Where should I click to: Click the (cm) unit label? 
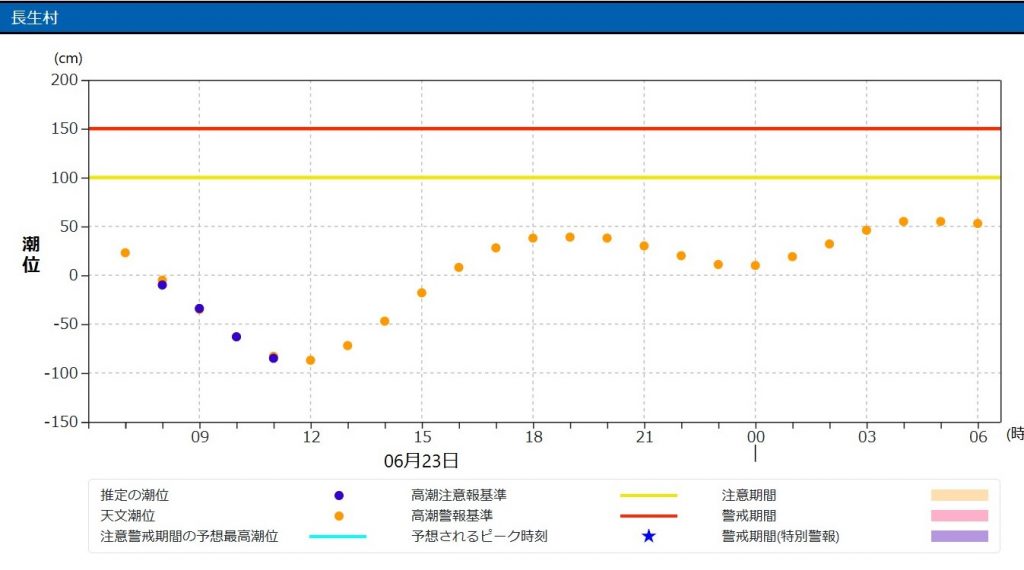pyautogui.click(x=68, y=58)
